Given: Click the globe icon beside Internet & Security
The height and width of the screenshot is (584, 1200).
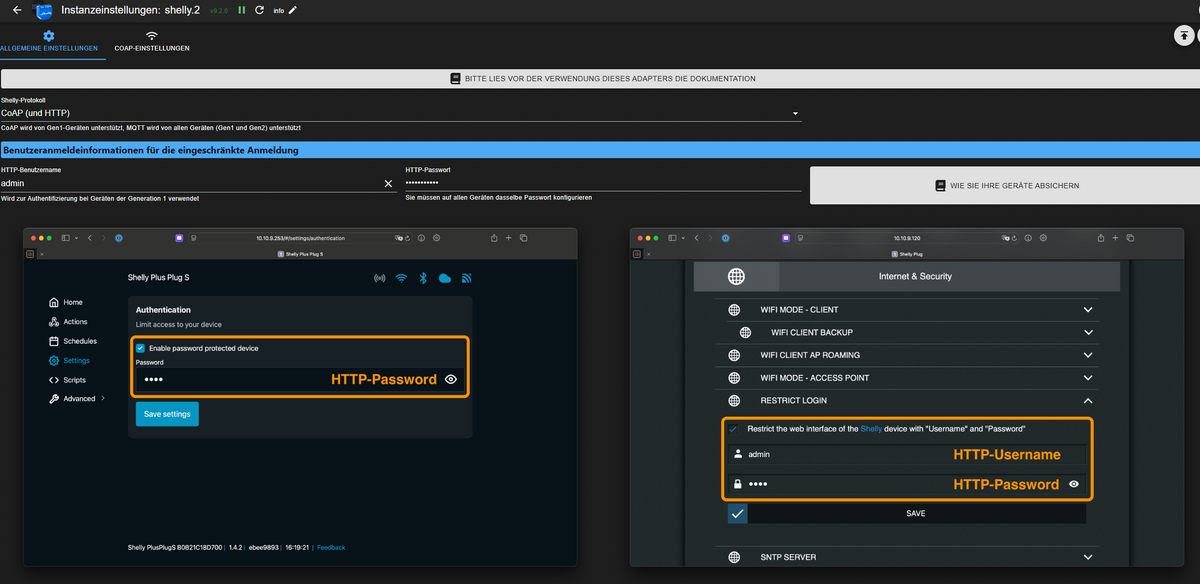Looking at the screenshot, I should click(736, 276).
